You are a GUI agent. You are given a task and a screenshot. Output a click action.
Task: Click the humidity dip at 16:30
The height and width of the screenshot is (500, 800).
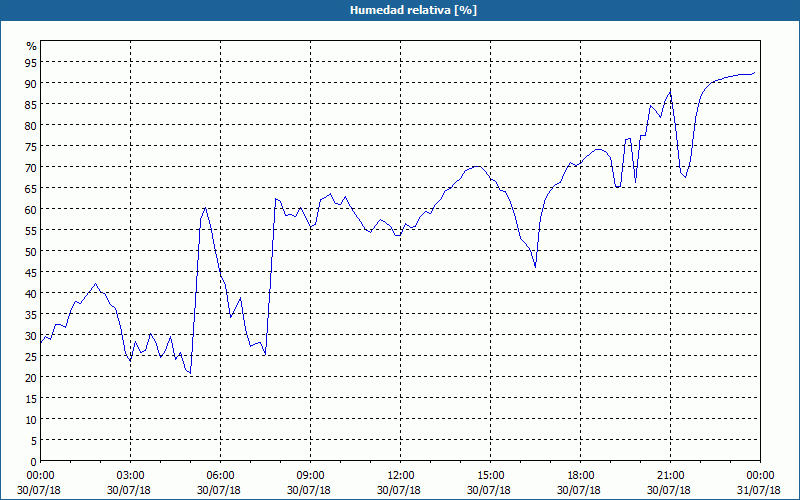(535, 266)
